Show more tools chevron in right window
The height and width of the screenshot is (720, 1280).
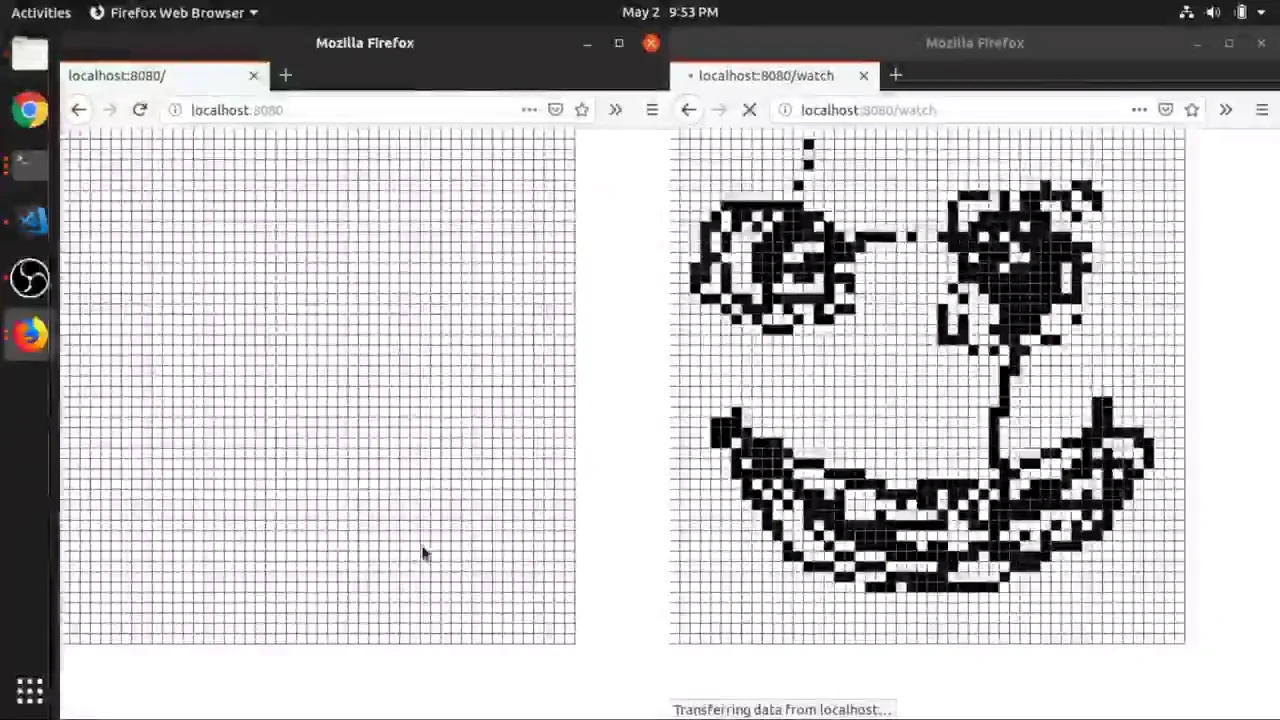tap(1225, 110)
